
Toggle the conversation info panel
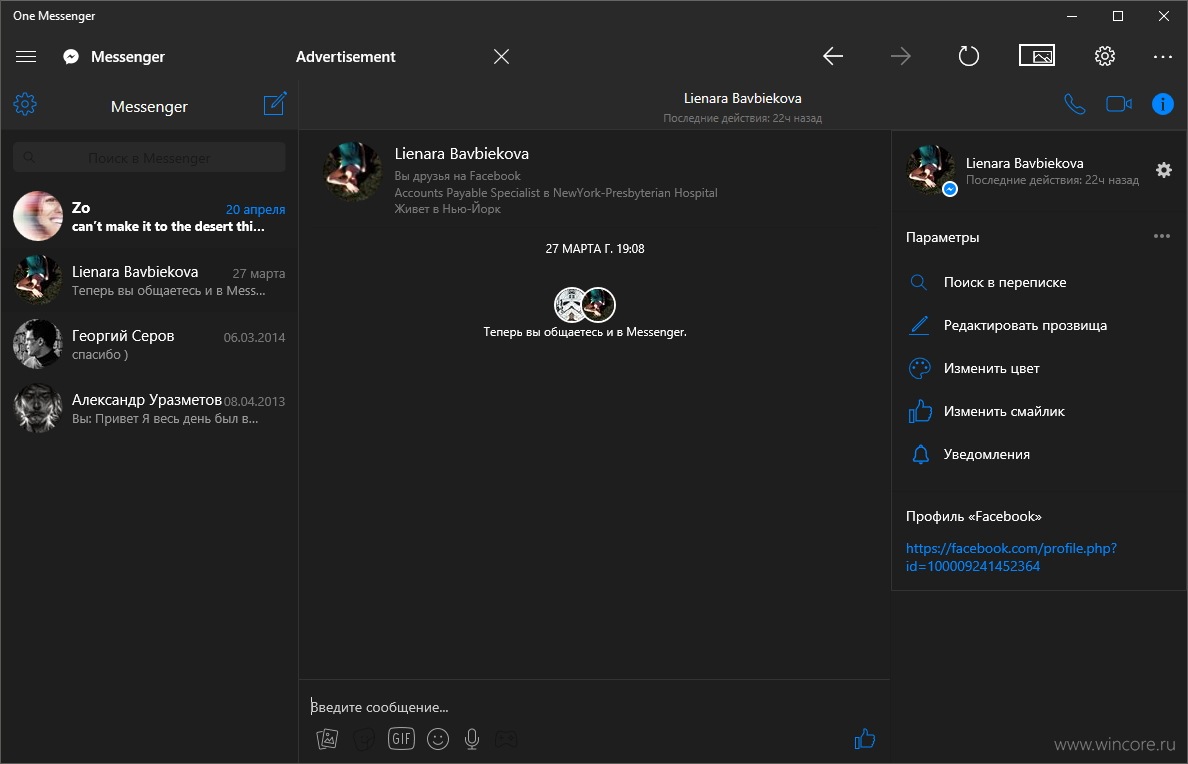click(1163, 104)
